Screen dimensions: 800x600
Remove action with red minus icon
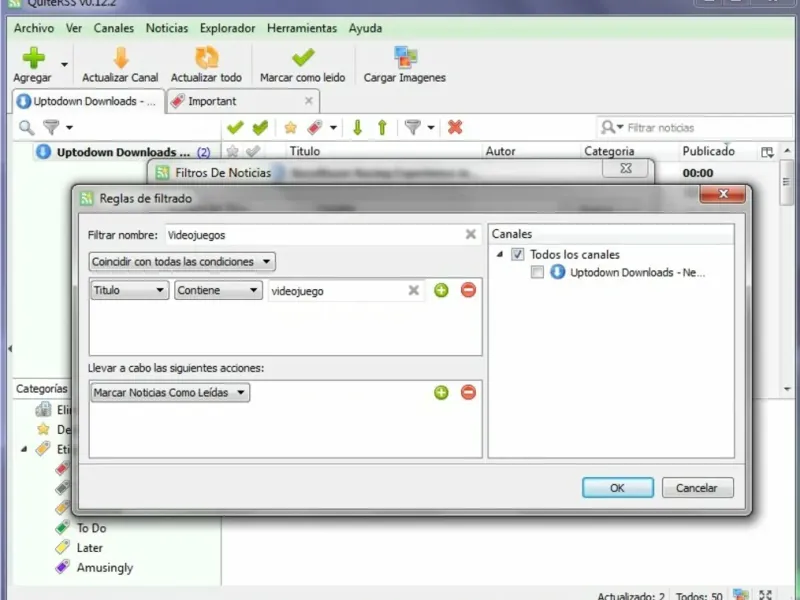coord(468,392)
